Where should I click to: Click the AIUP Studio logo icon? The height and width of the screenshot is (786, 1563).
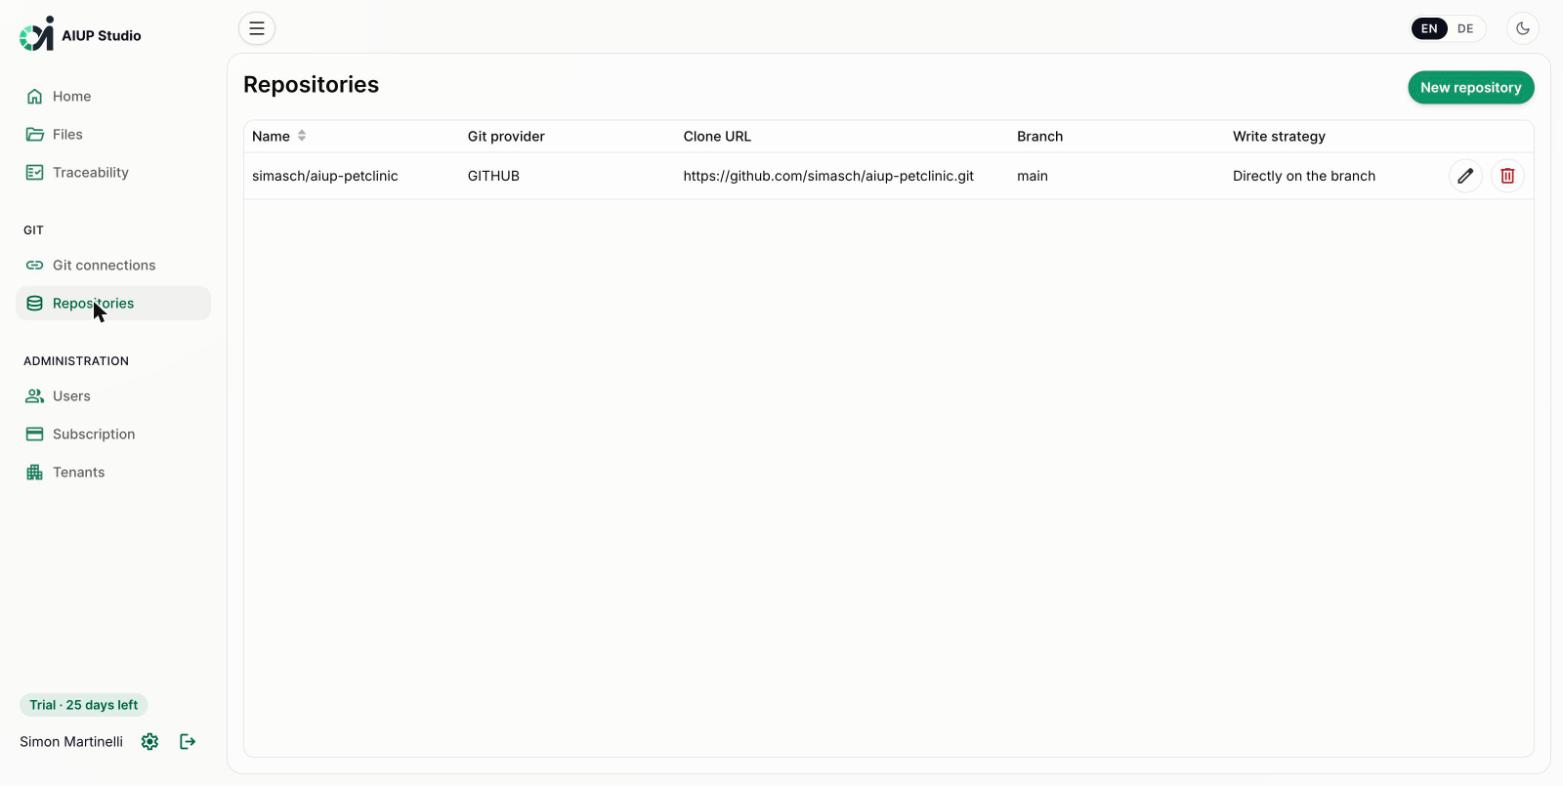point(37,34)
